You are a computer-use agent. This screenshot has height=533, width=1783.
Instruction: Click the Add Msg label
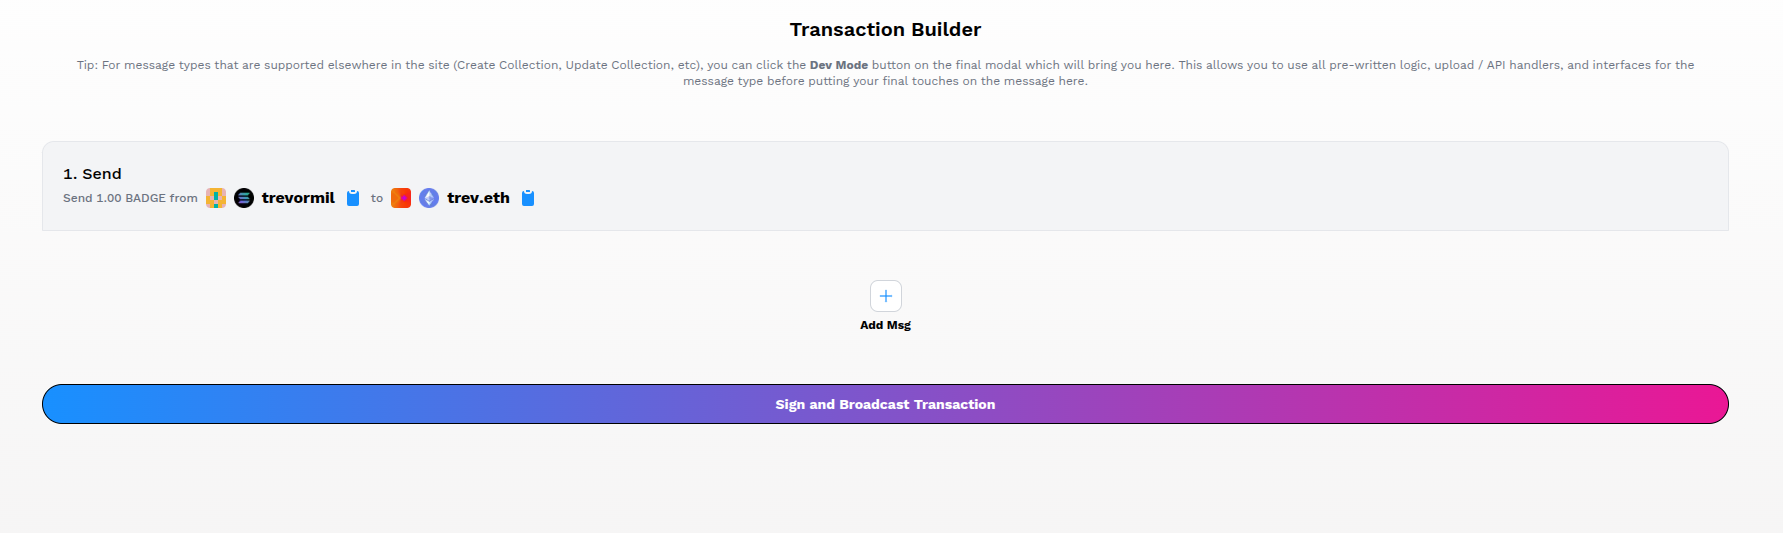click(885, 325)
